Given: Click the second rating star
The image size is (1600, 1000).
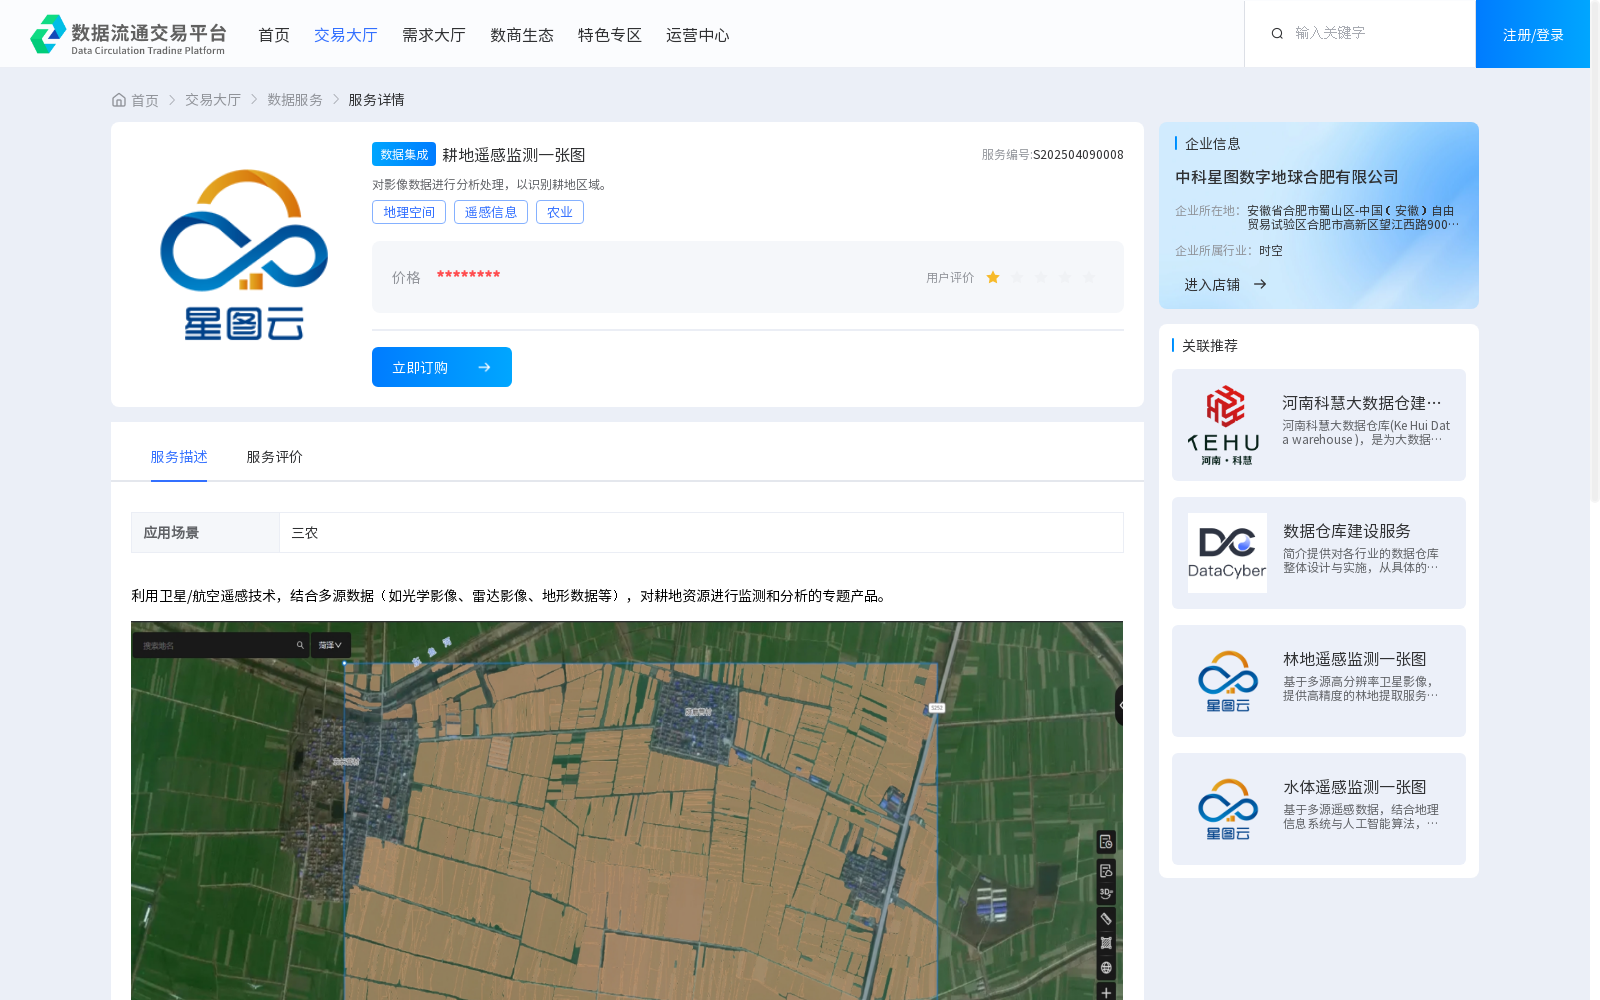Looking at the screenshot, I should [x=1017, y=278].
